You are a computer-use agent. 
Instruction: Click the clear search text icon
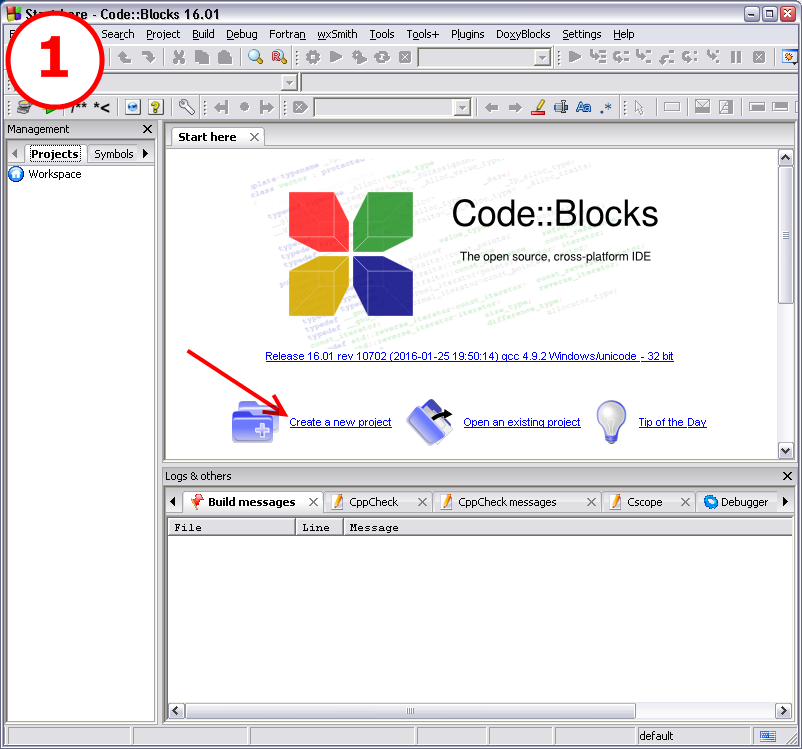301,107
